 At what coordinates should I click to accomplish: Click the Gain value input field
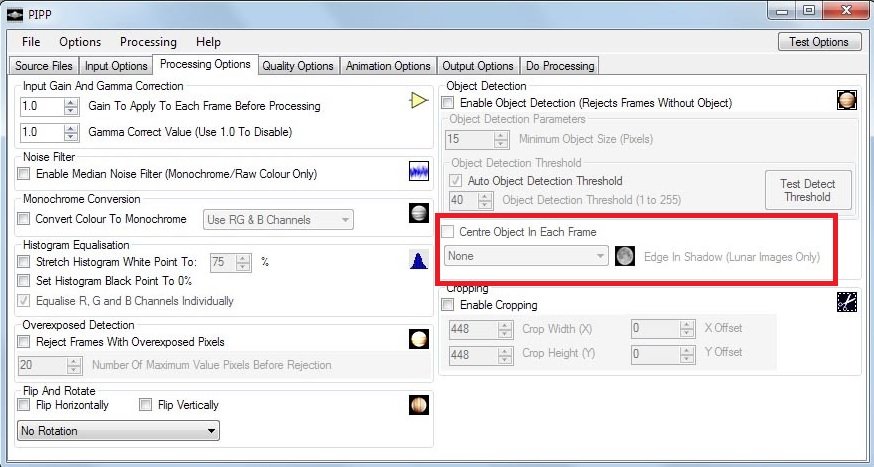point(42,106)
